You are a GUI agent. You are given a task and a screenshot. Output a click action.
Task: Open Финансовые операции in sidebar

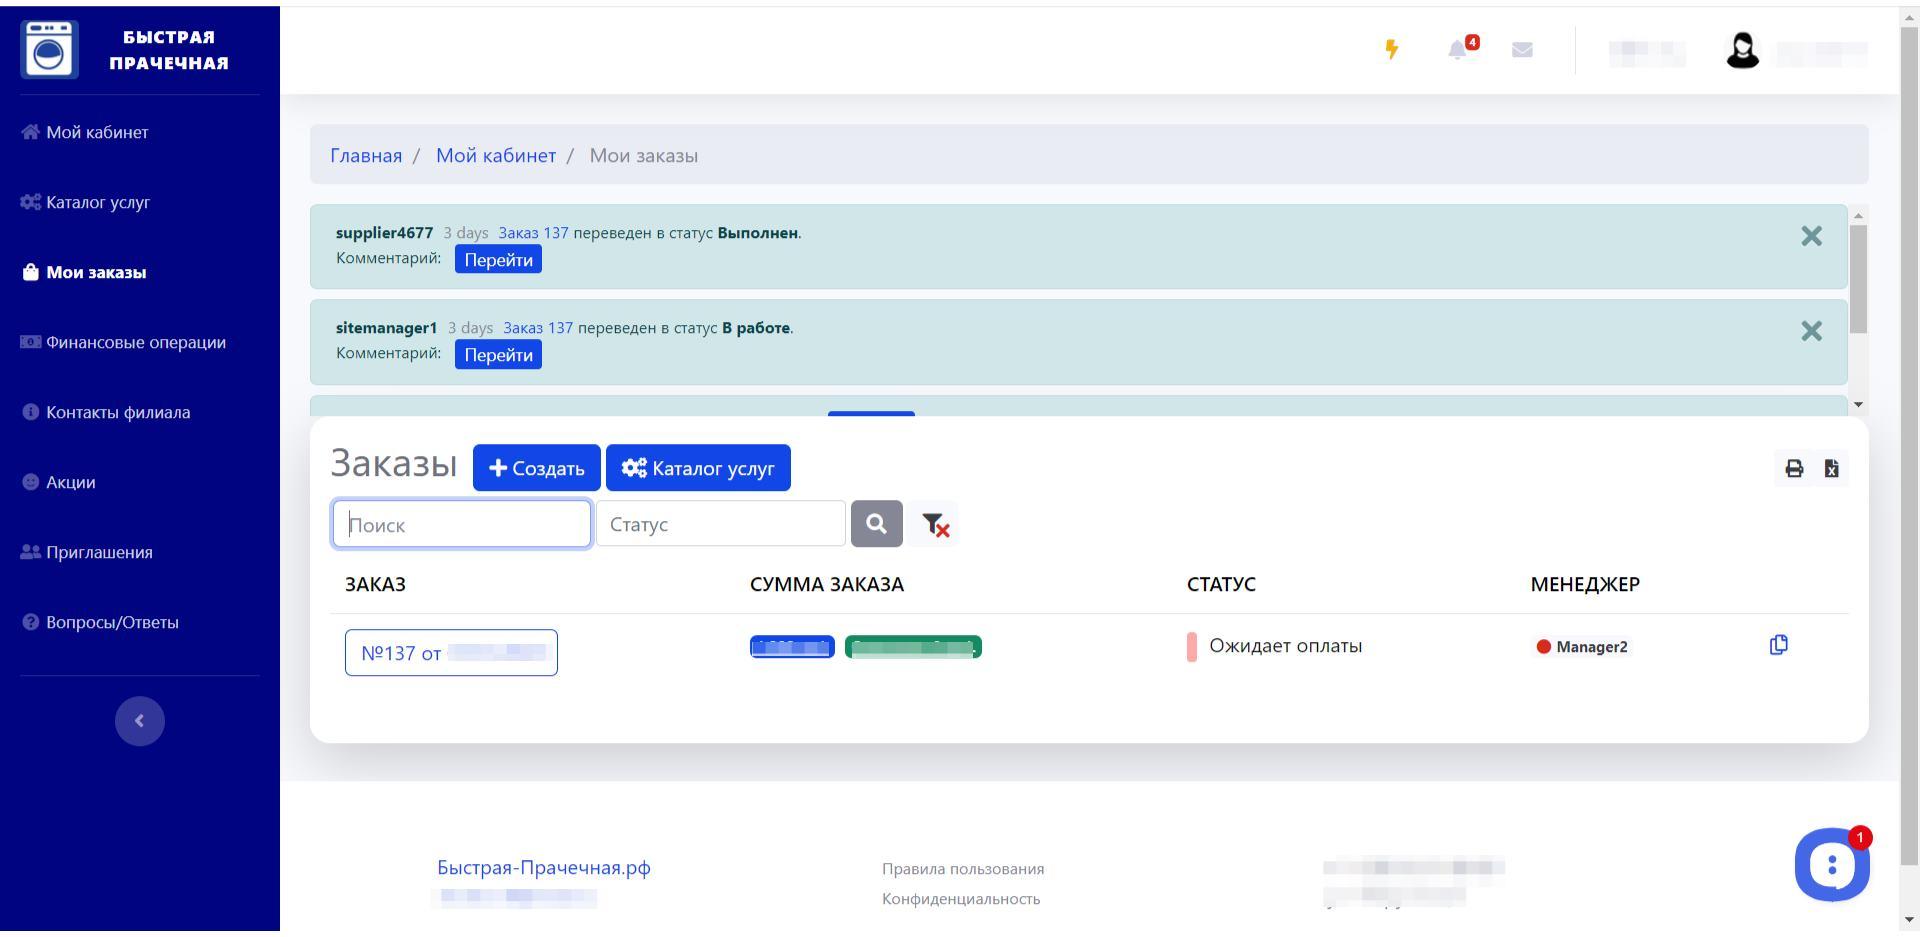click(135, 343)
